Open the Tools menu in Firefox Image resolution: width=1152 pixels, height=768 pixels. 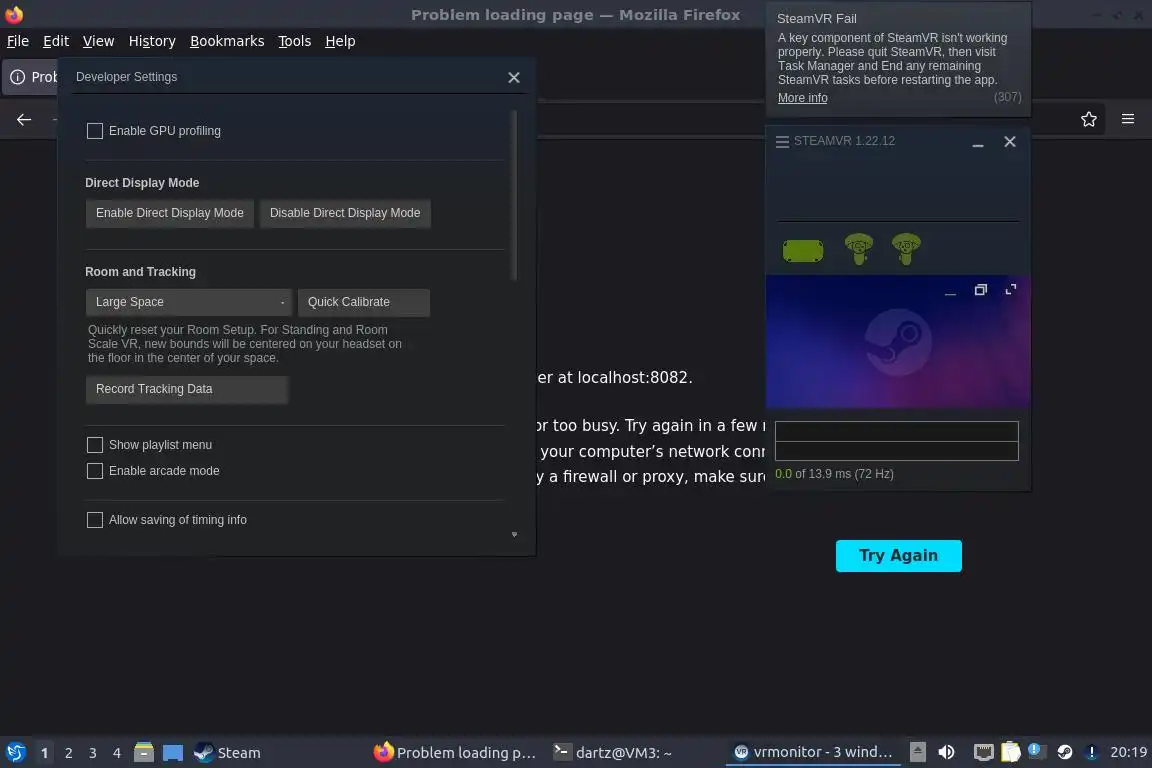click(x=295, y=41)
